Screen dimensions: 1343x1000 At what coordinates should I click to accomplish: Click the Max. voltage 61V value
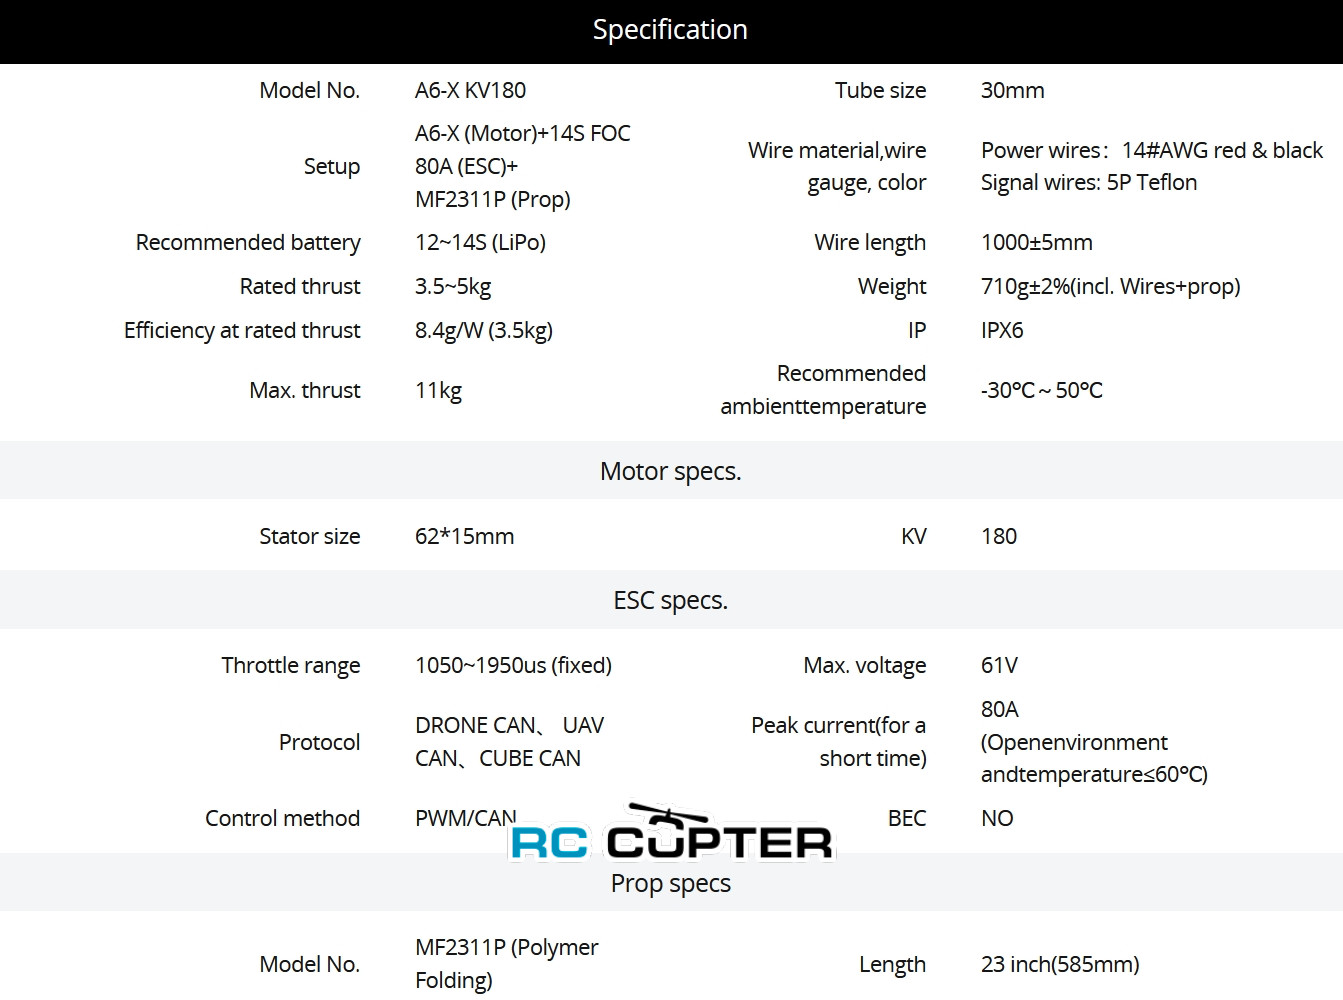(999, 666)
